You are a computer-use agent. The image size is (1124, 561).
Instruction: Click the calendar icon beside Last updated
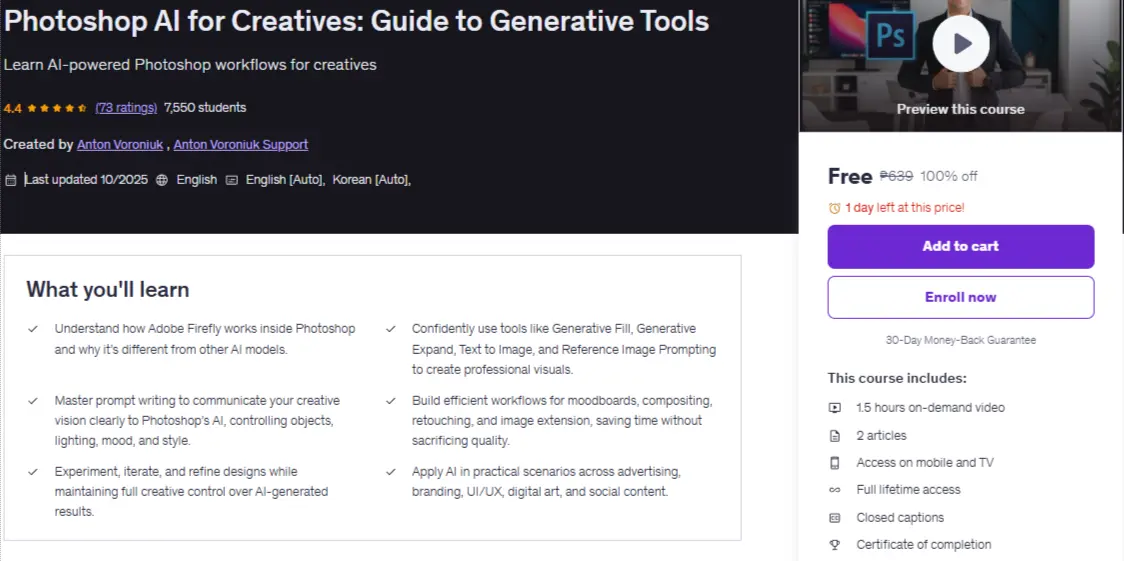11,180
